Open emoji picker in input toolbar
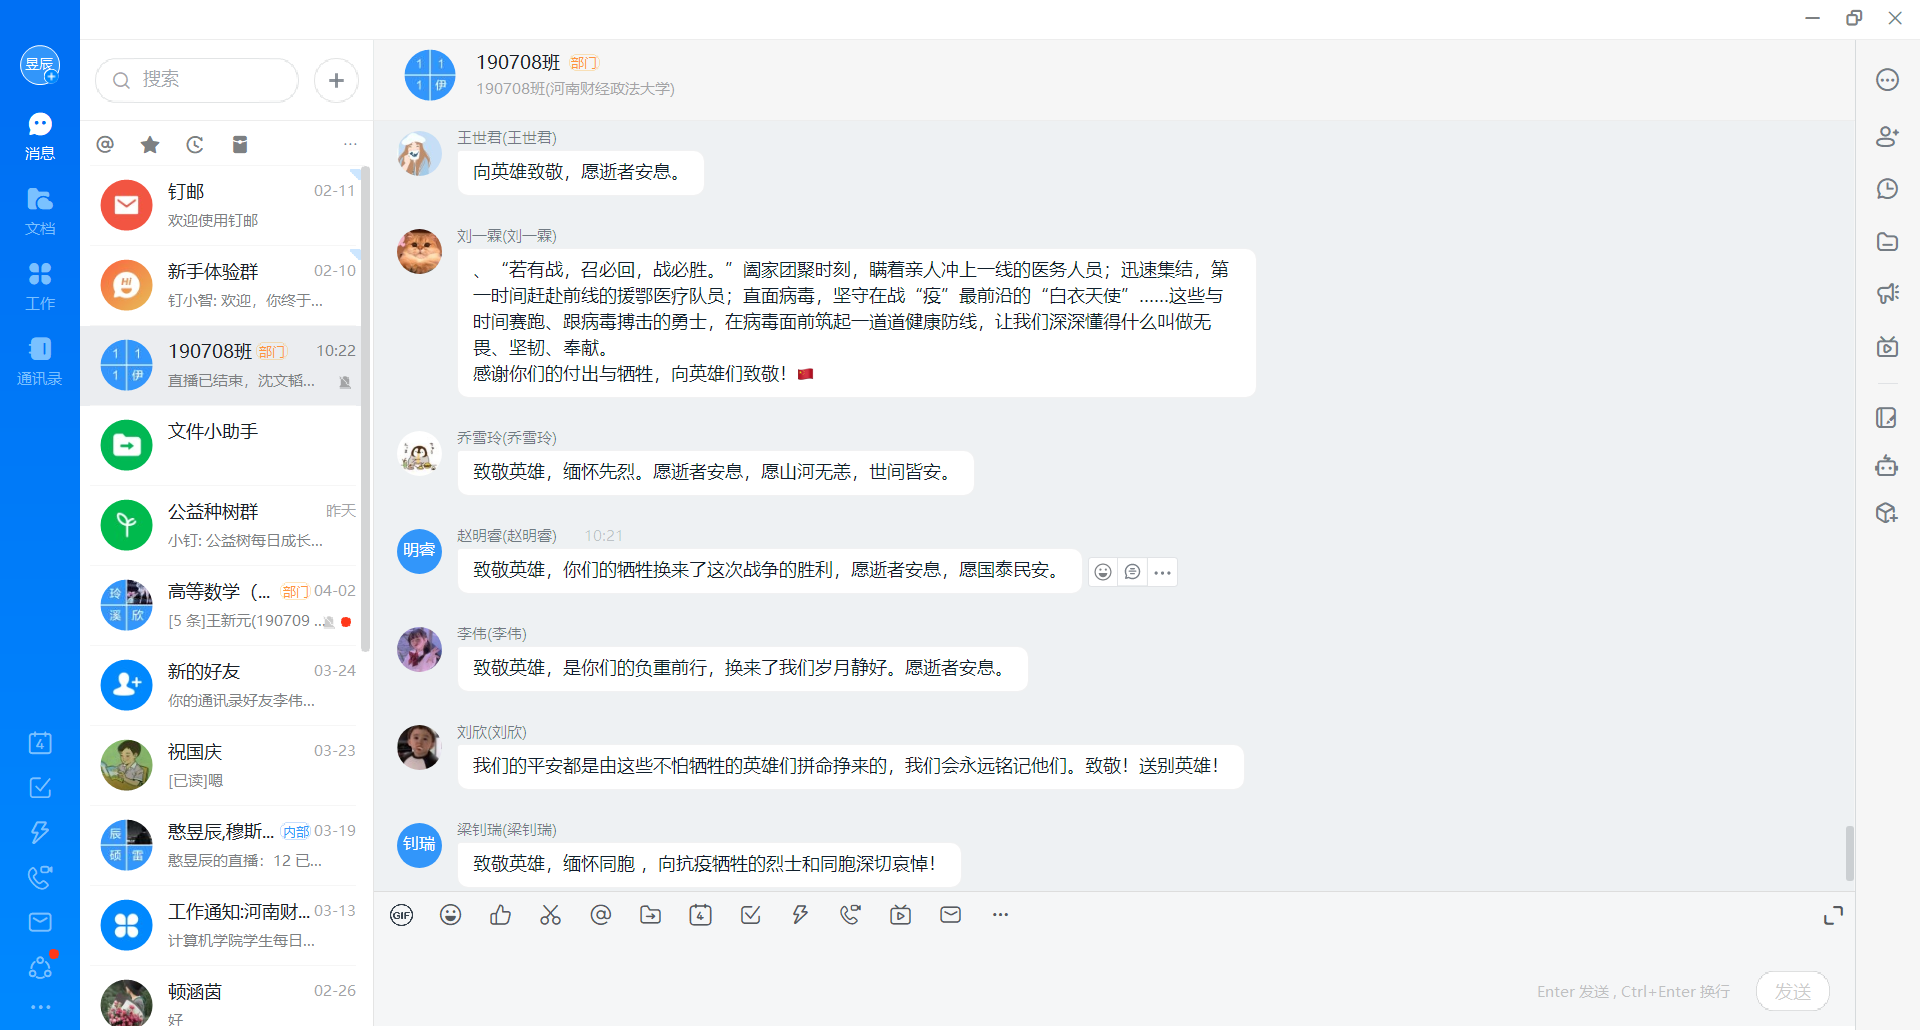 point(451,915)
